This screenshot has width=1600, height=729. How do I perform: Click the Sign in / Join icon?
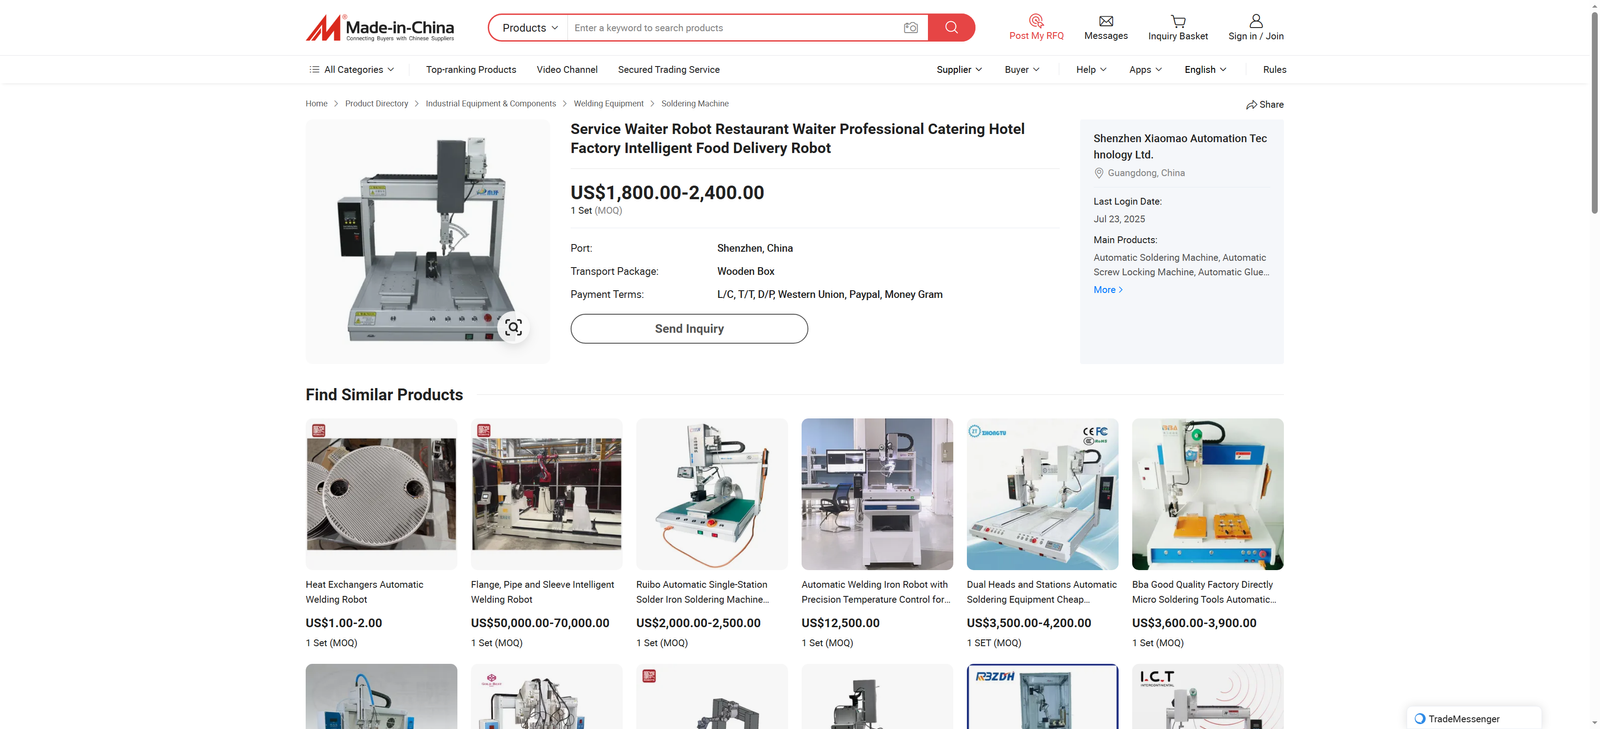[1256, 21]
